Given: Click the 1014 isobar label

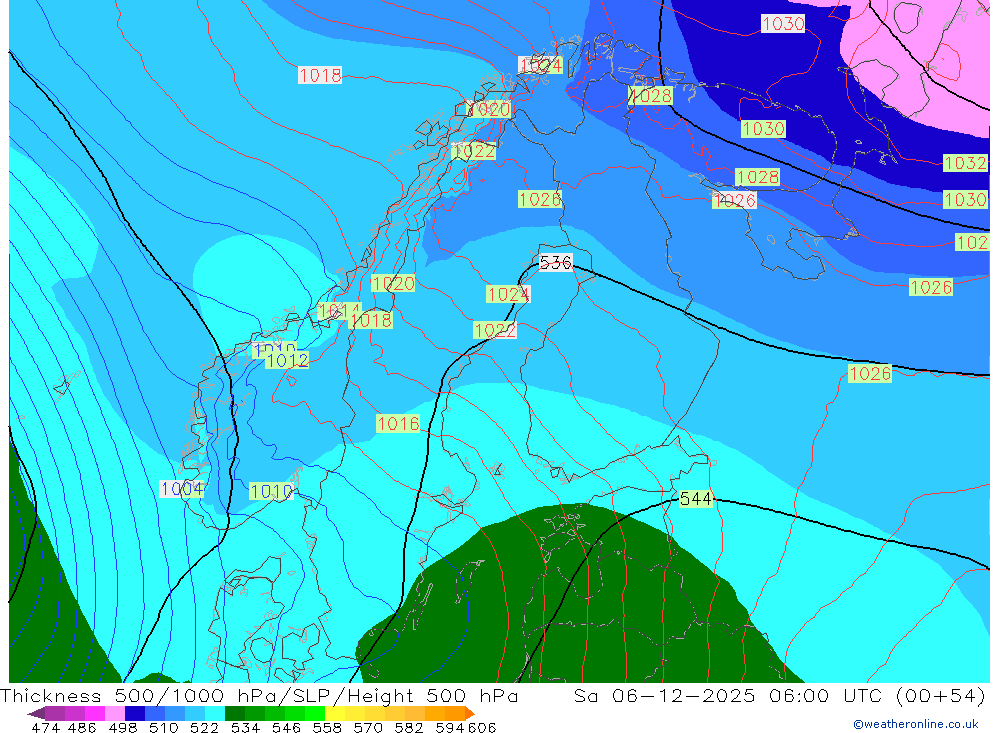Looking at the screenshot, I should (339, 311).
